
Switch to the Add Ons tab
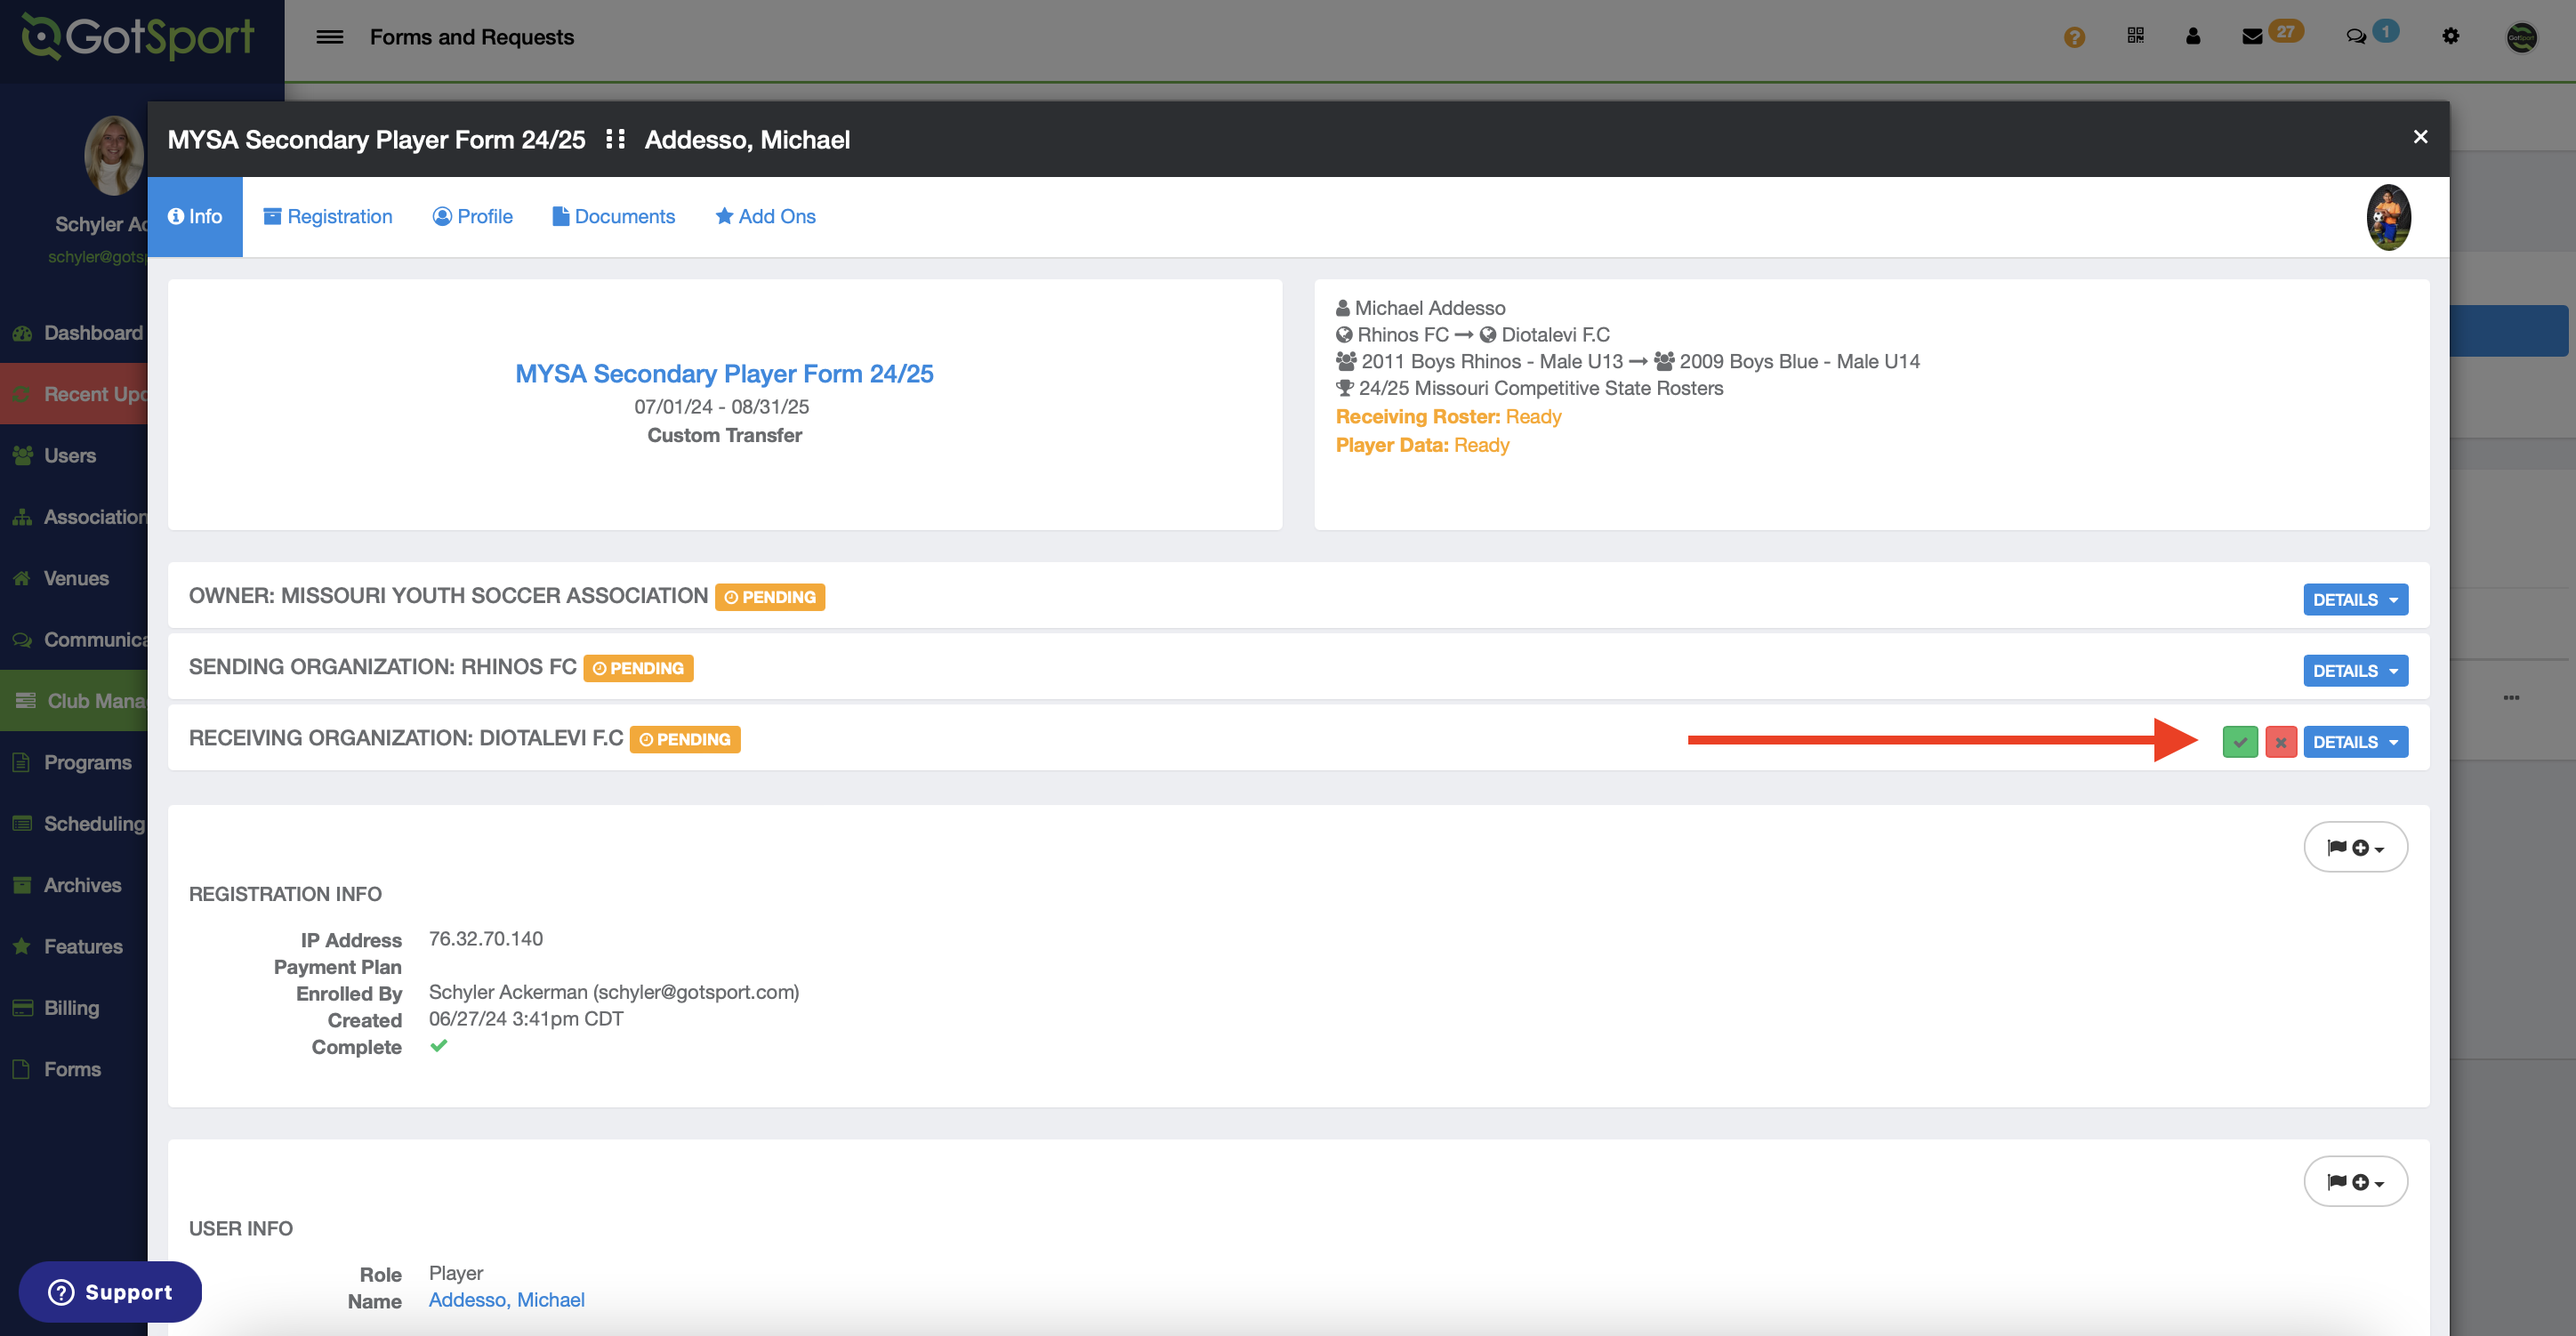[x=766, y=217]
